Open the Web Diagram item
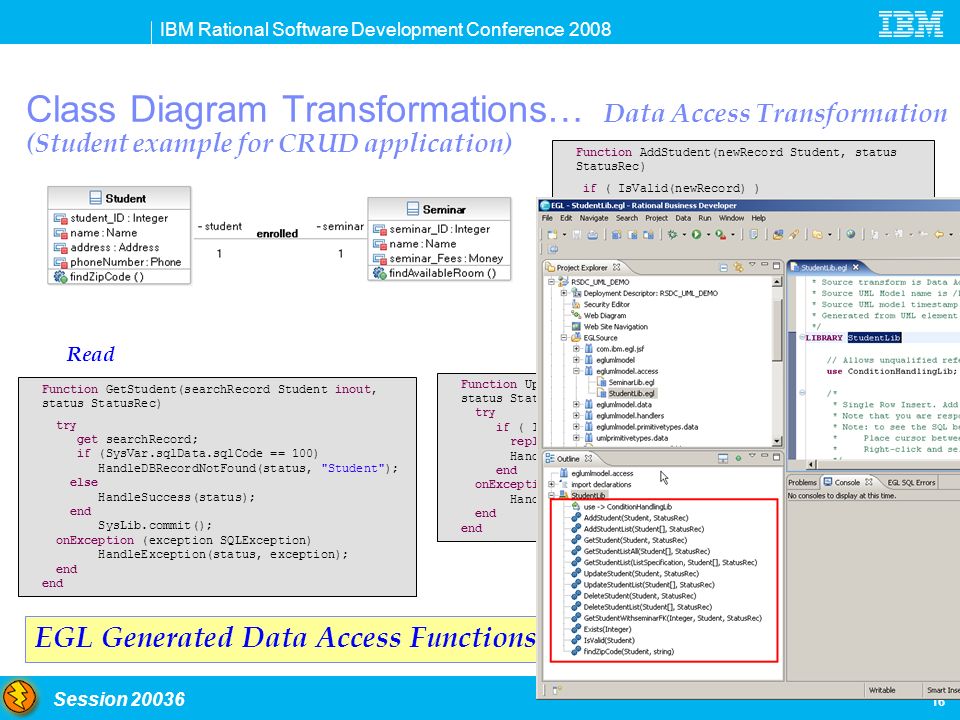 coord(604,315)
